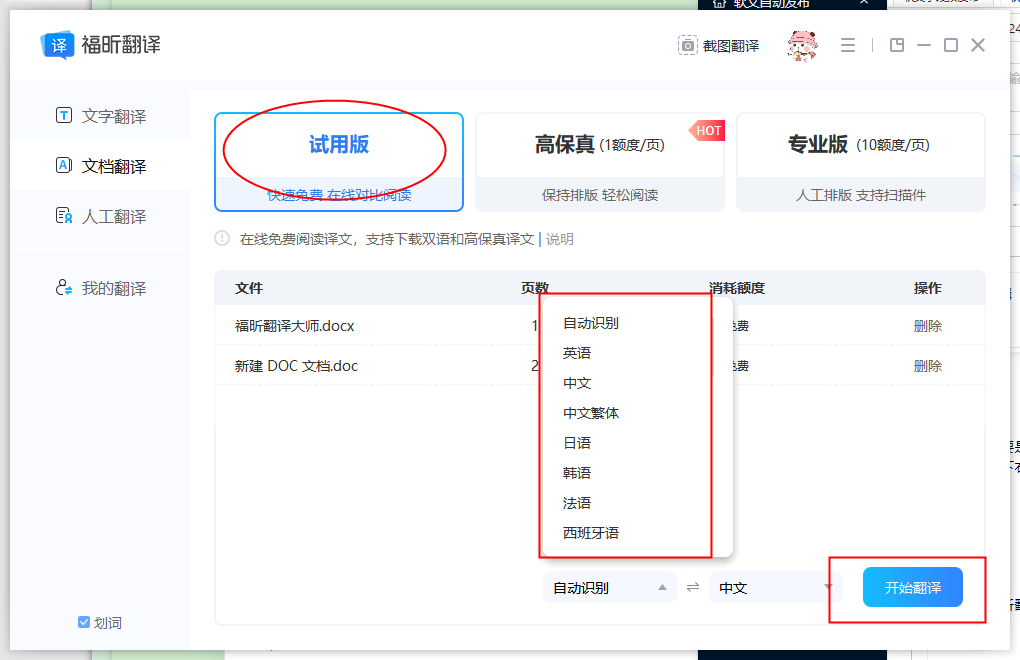1020x660 pixels.
Task: Click the user avatar picture
Action: point(801,45)
